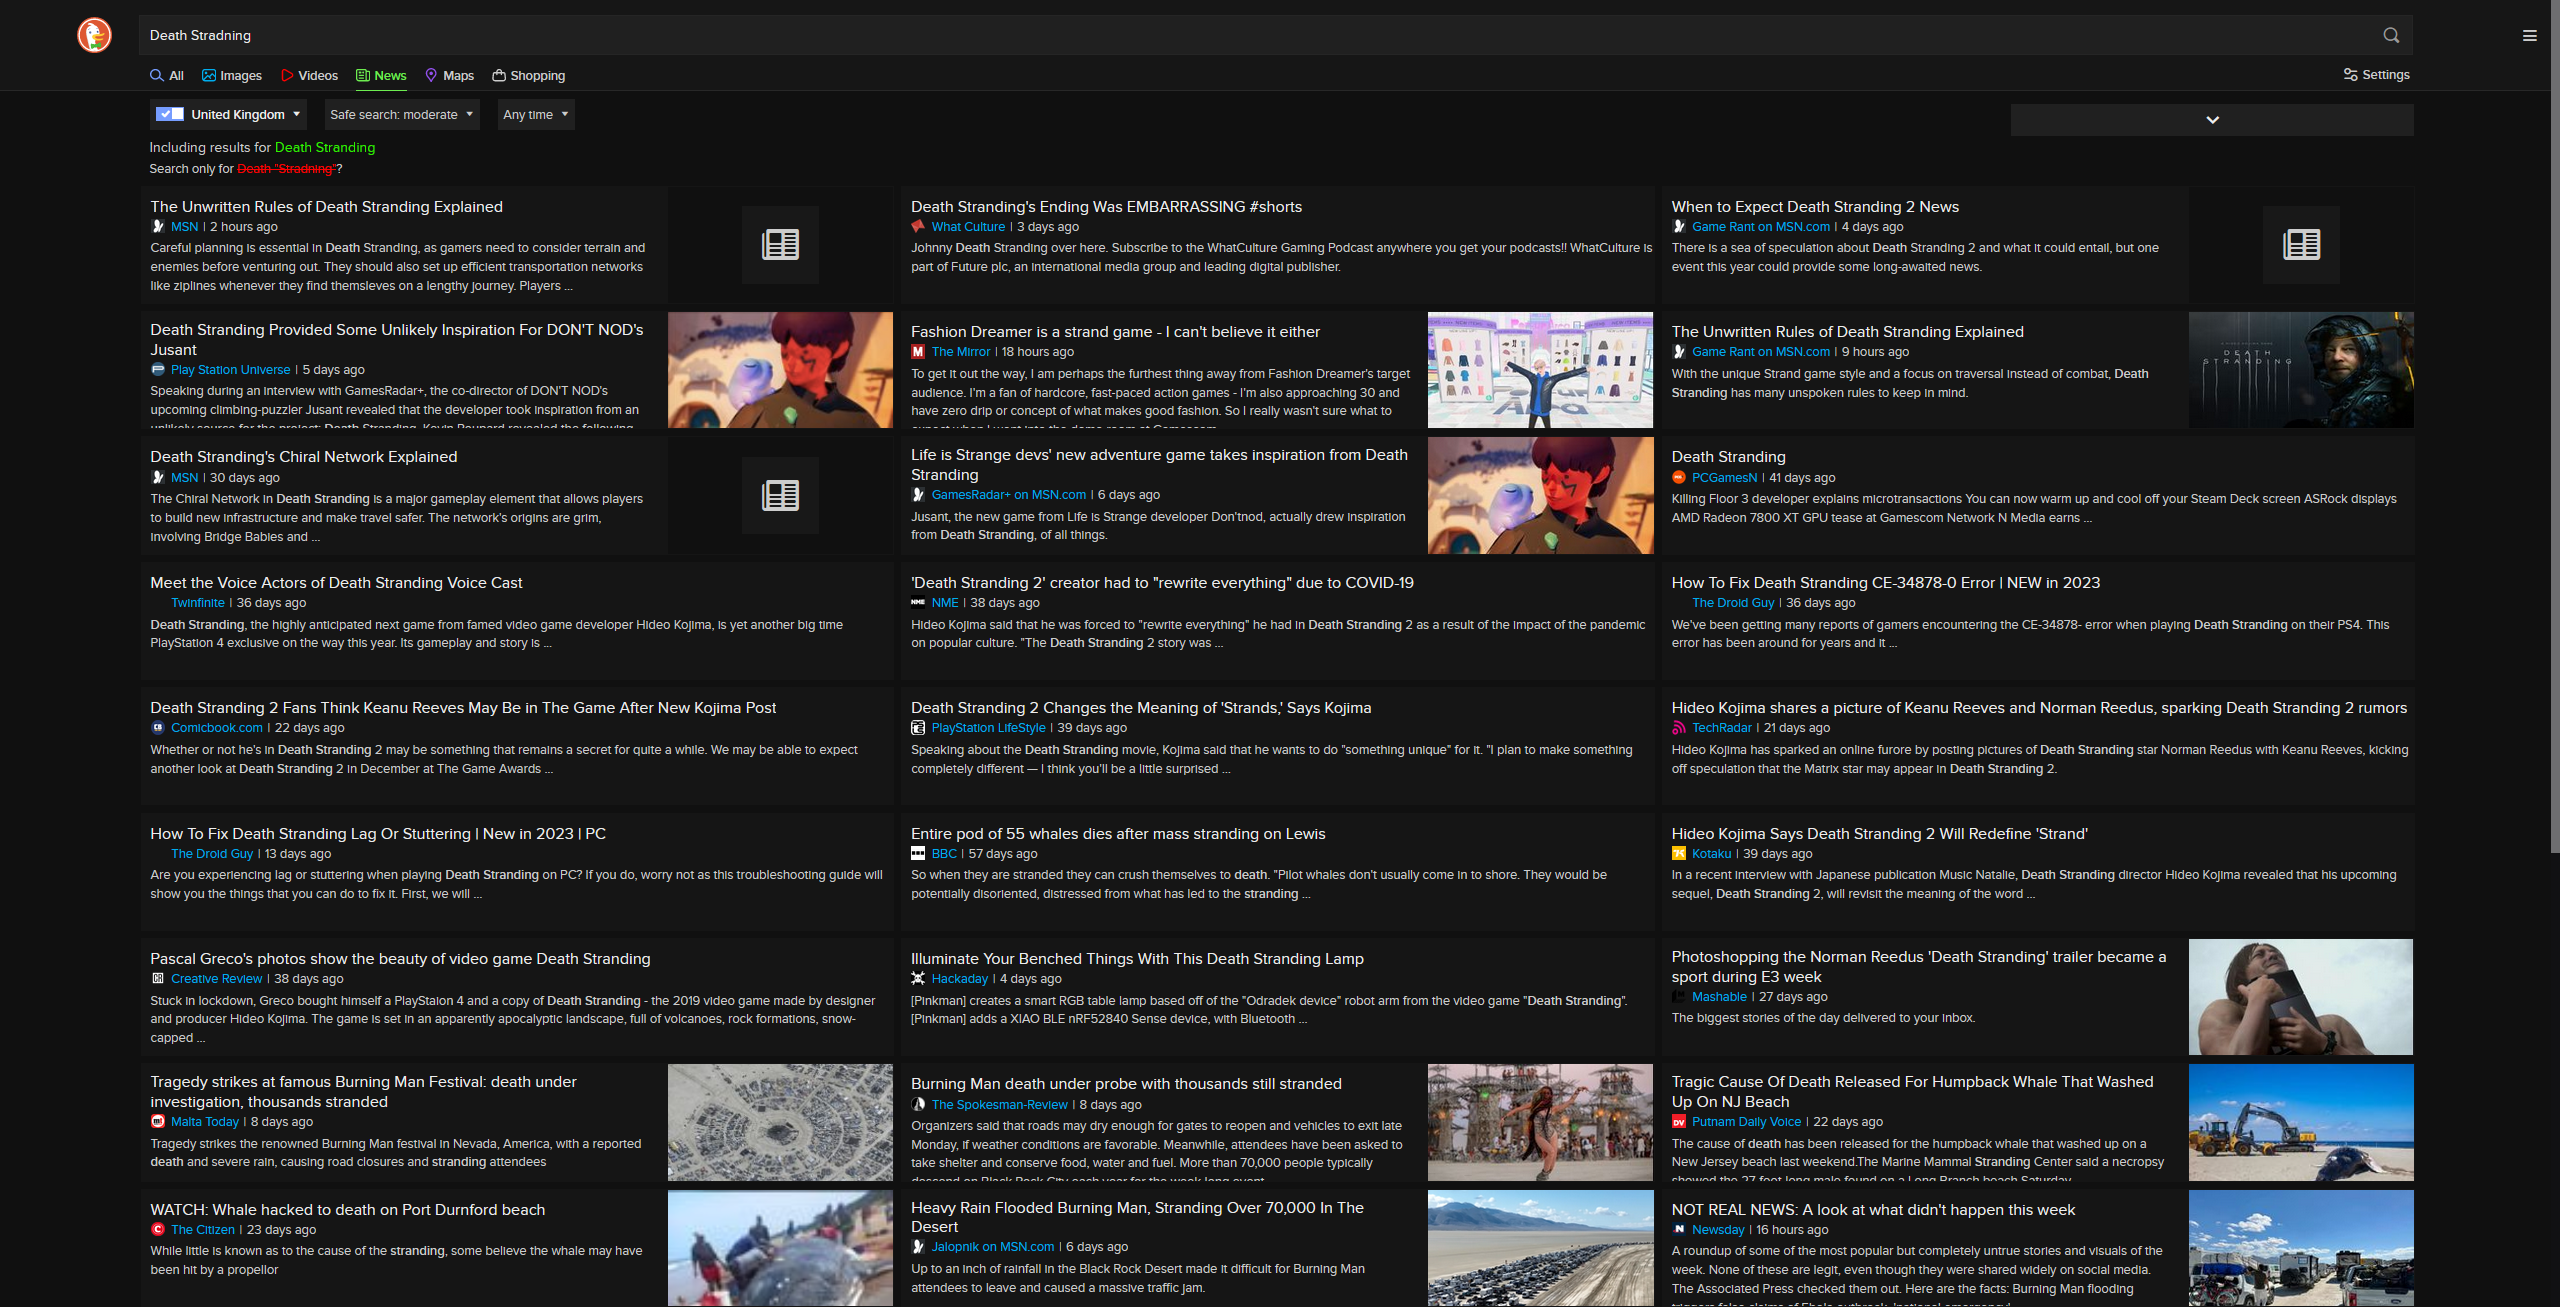Image resolution: width=2560 pixels, height=1307 pixels.
Task: Switch to the Images tab
Action: 231,75
